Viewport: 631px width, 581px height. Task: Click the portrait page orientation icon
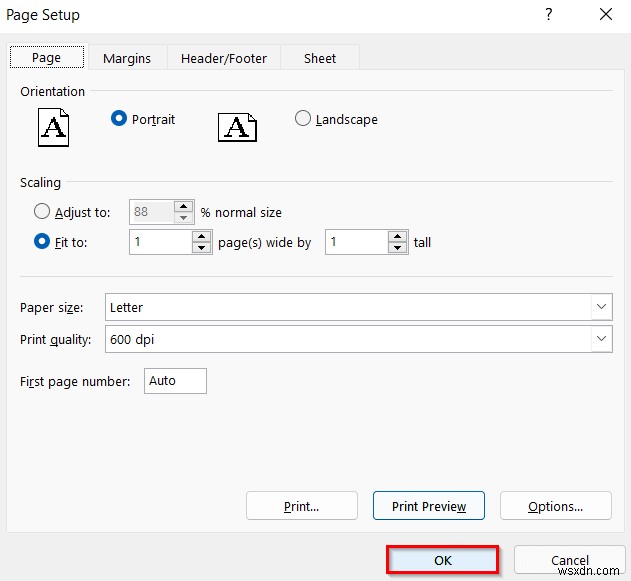54,127
